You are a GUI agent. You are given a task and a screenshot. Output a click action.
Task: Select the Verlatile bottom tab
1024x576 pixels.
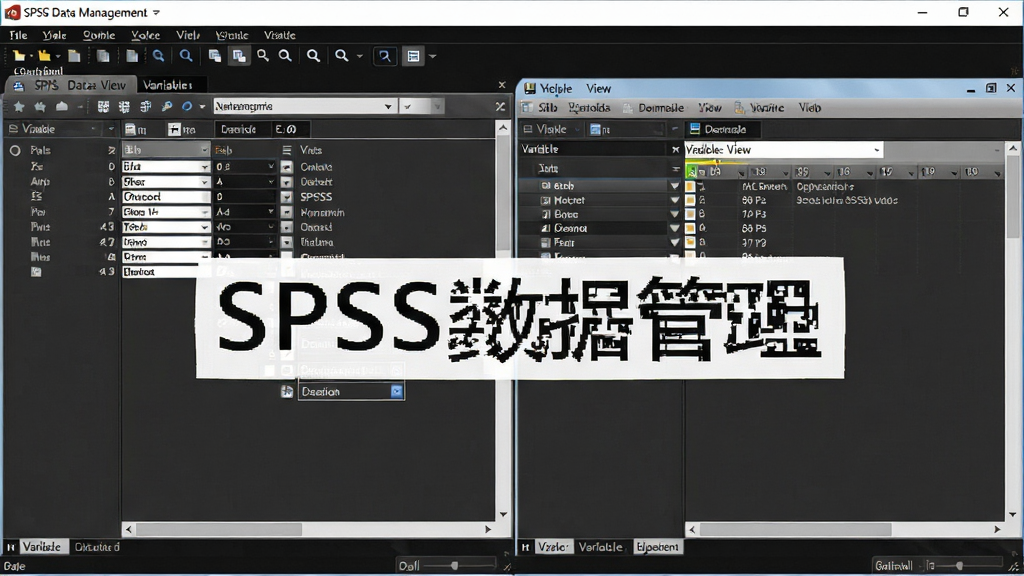600,547
